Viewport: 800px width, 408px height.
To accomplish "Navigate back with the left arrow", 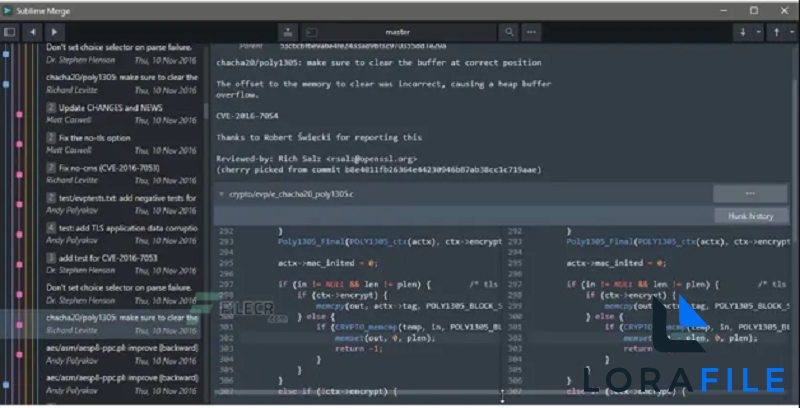I will click(32, 32).
